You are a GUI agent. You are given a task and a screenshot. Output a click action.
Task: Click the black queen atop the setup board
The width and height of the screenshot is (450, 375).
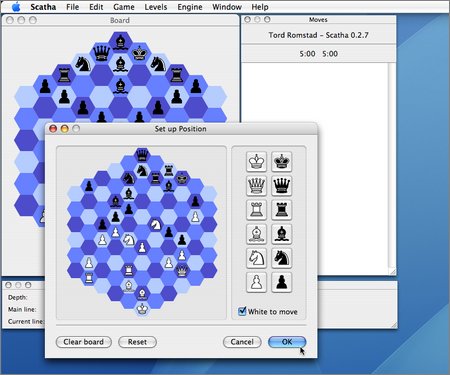[142, 155]
